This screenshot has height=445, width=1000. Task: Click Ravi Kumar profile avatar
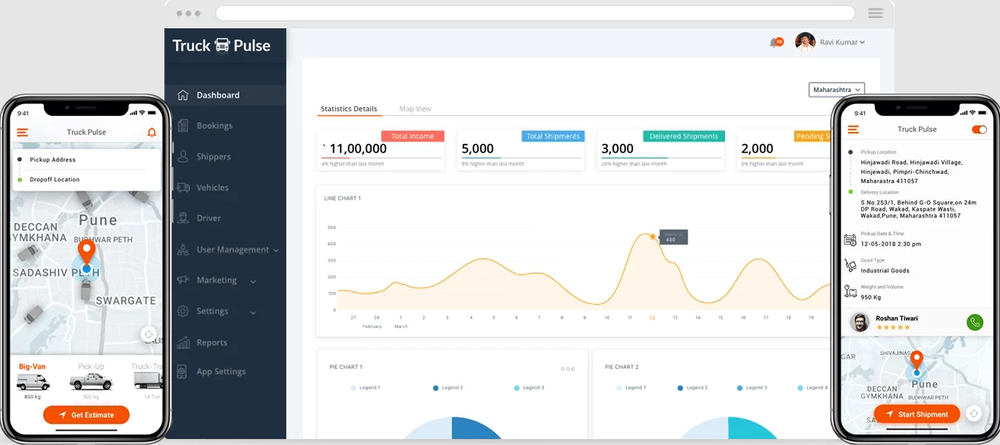[x=805, y=42]
